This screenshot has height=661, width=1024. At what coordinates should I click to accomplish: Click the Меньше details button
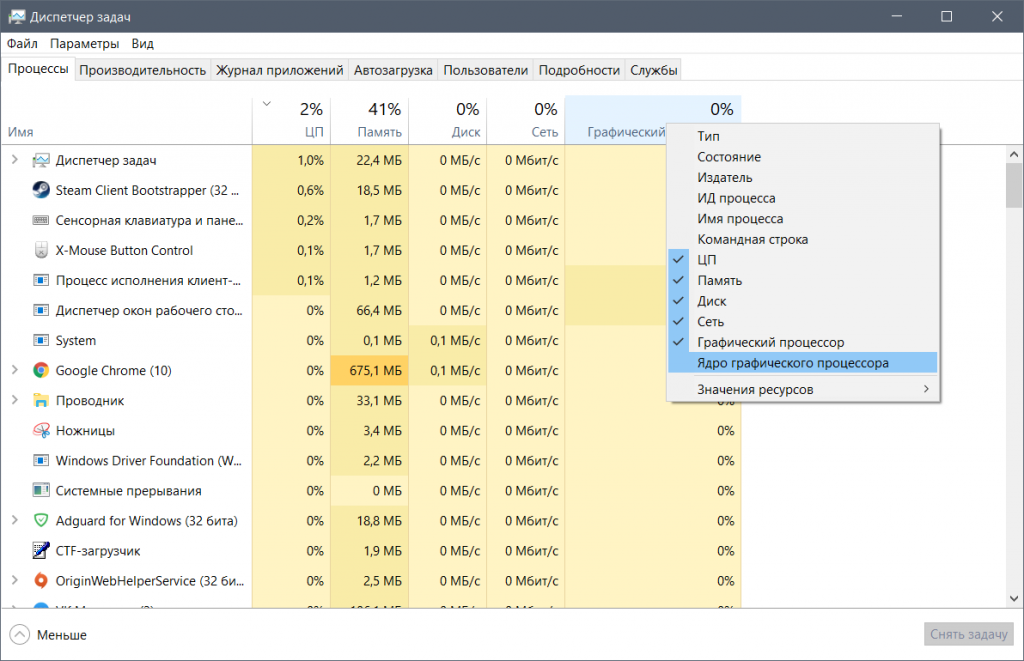point(48,635)
